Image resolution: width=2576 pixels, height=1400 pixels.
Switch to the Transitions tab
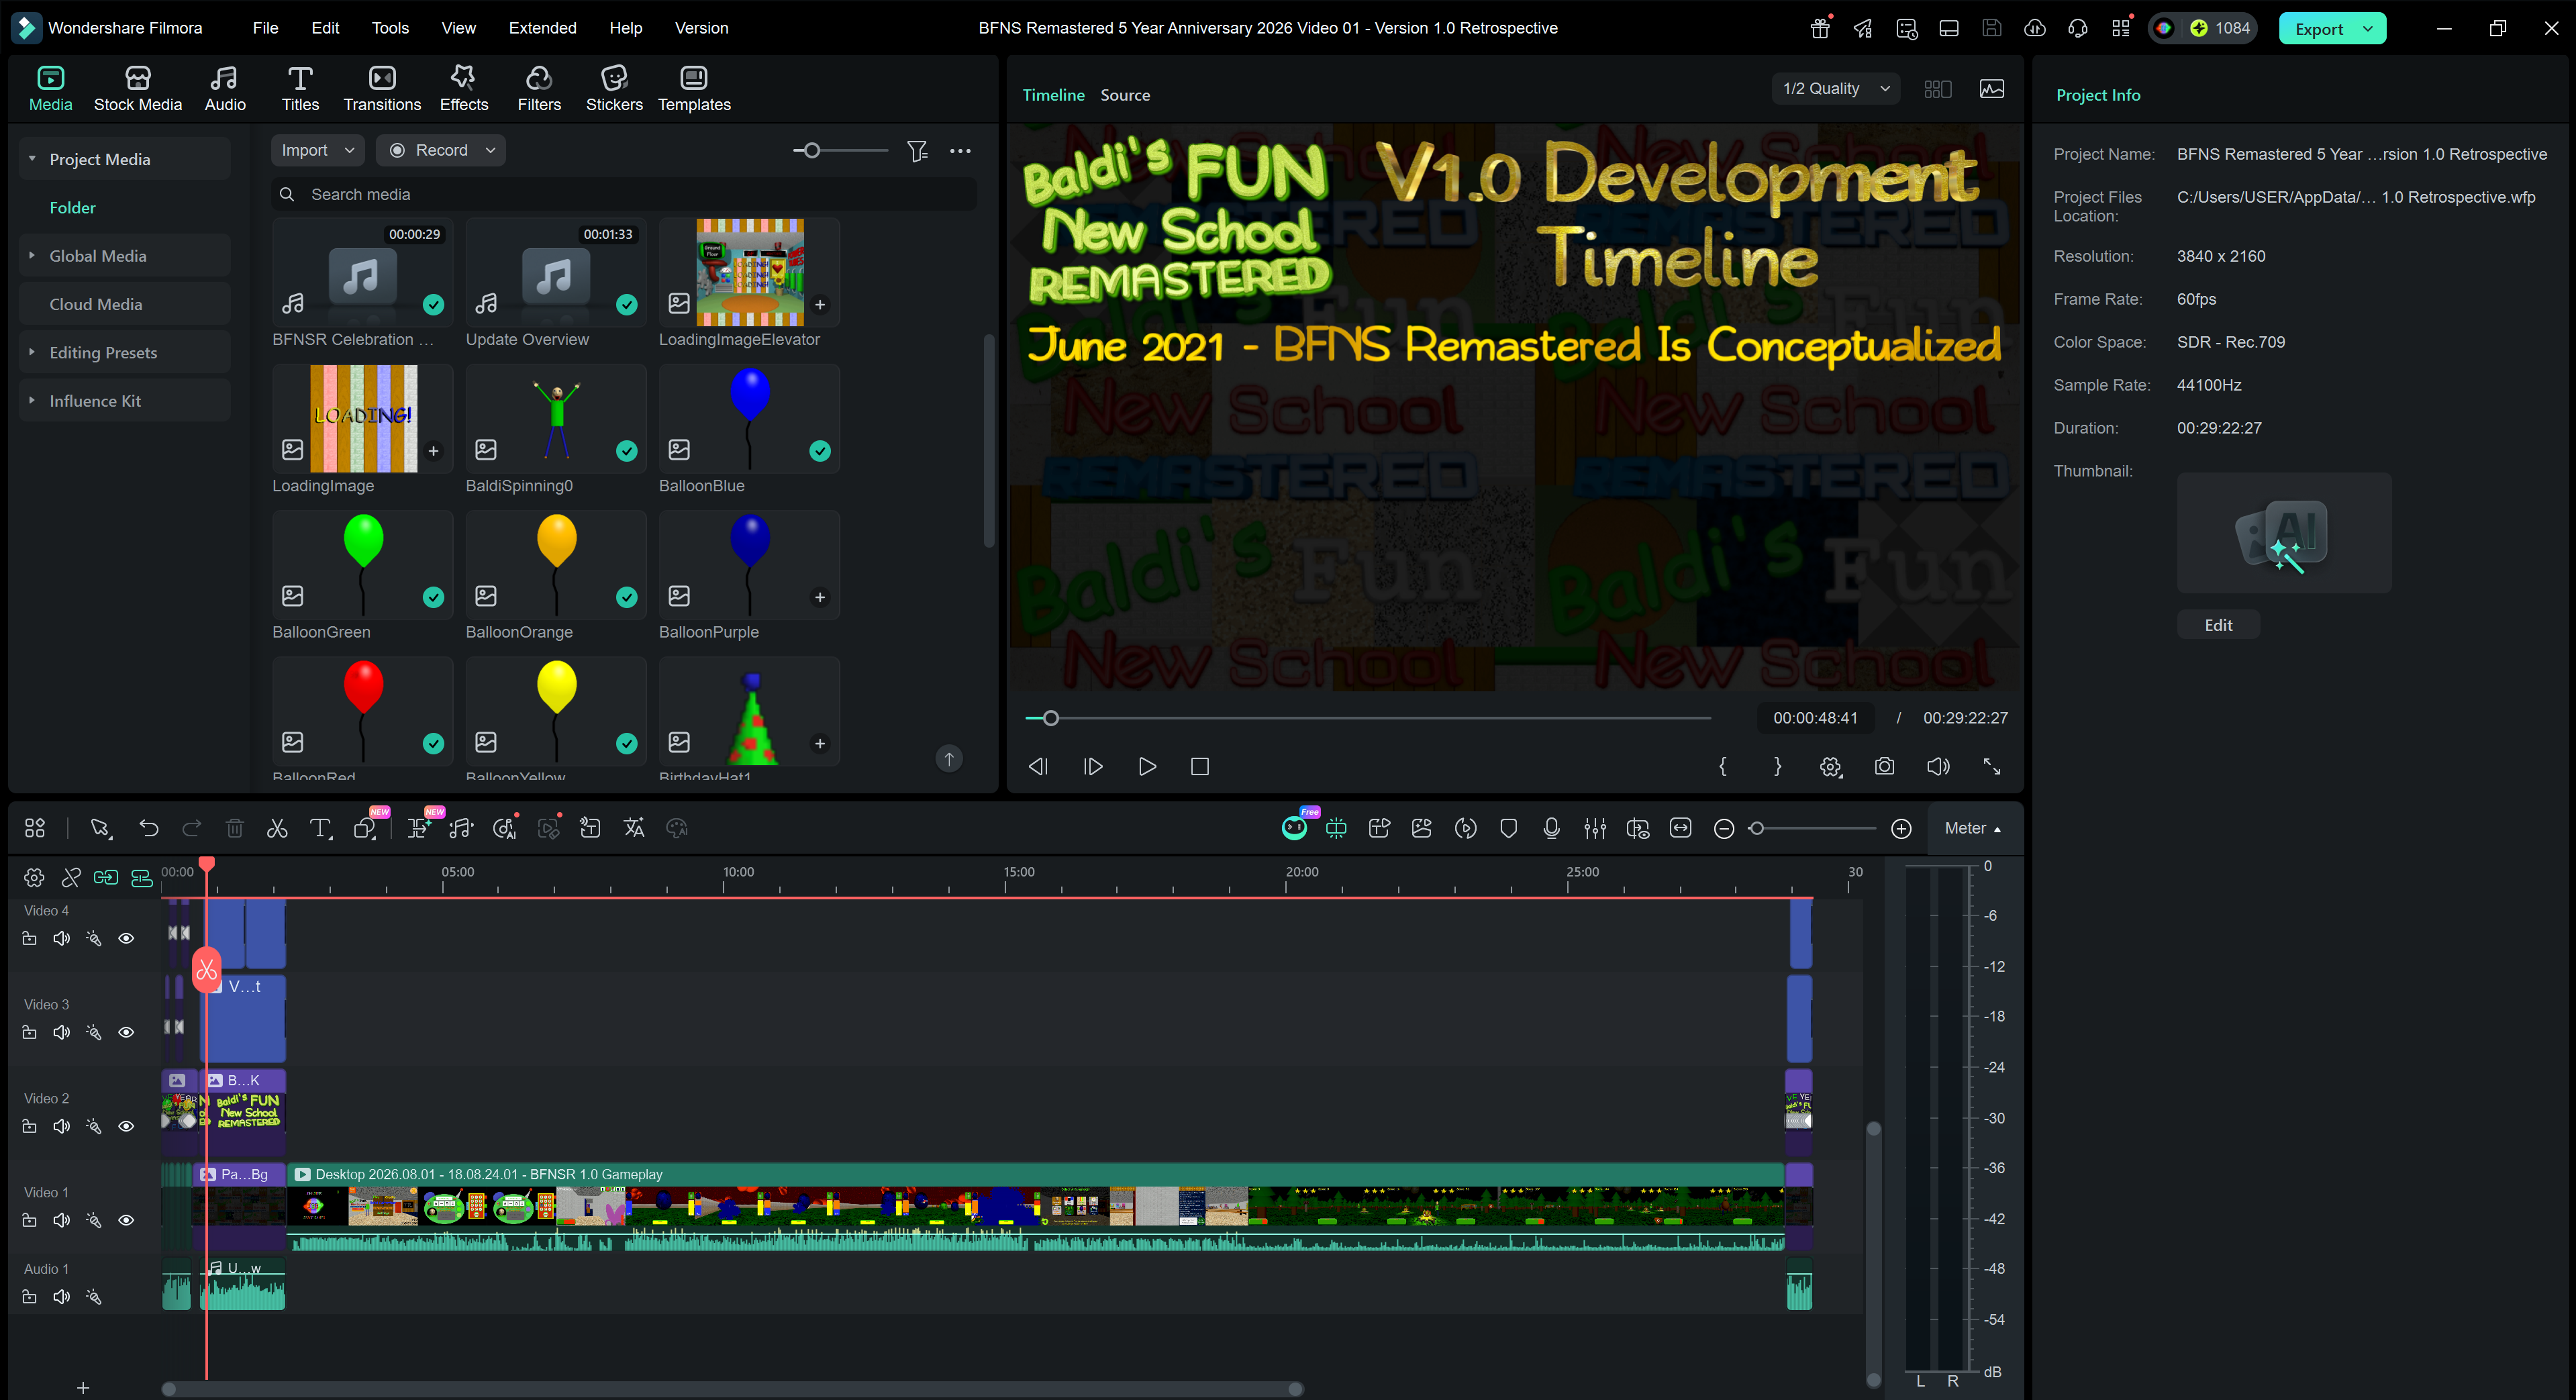[x=382, y=88]
